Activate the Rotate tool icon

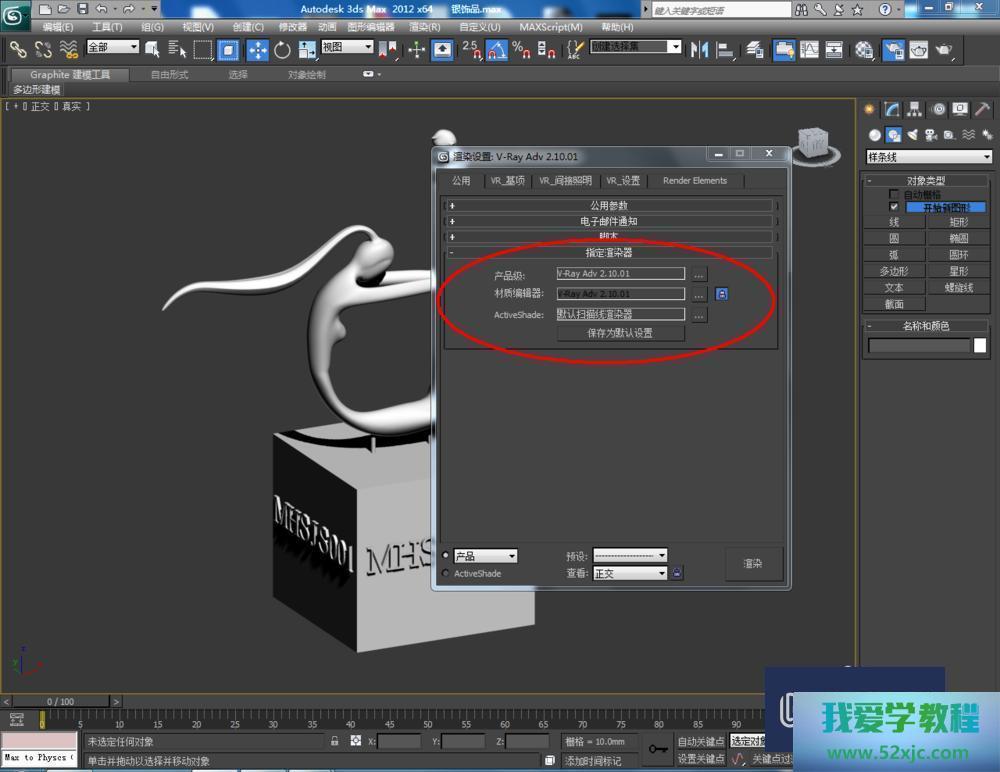[x=282, y=49]
